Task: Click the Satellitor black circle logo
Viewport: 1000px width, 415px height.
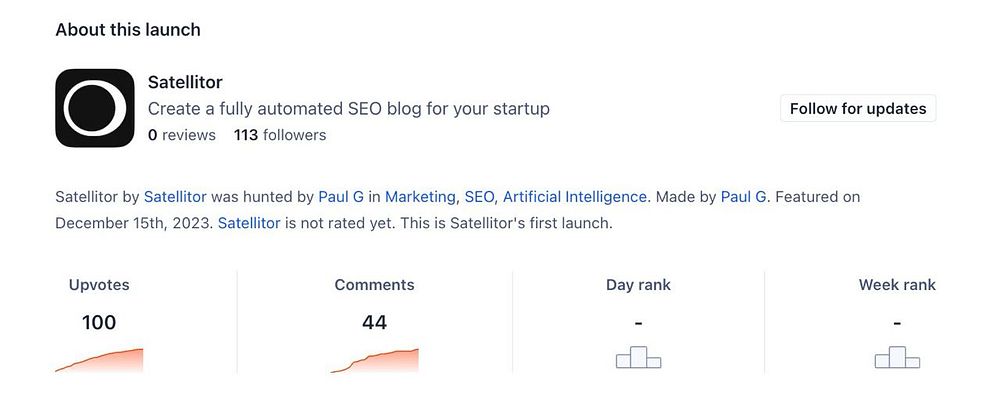Action: (x=95, y=108)
